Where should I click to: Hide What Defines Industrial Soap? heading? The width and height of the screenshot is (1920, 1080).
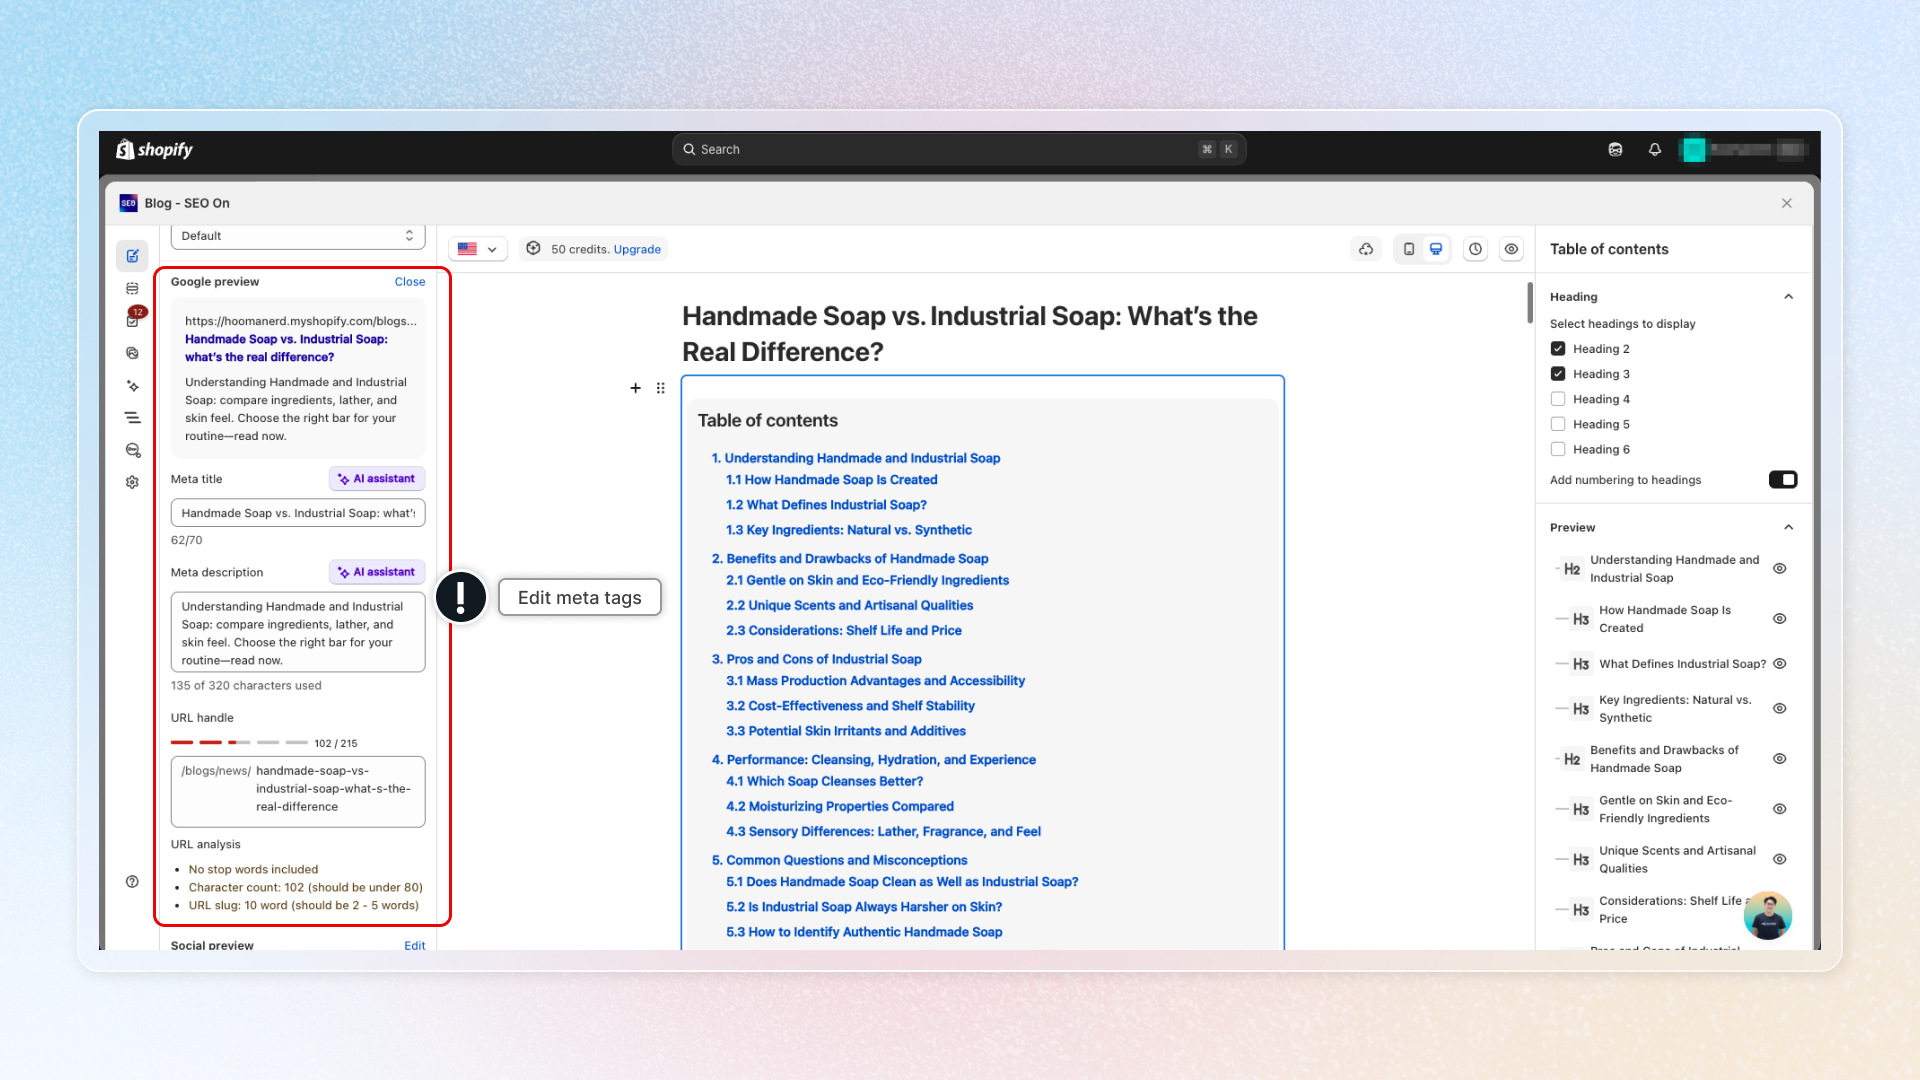click(1780, 664)
